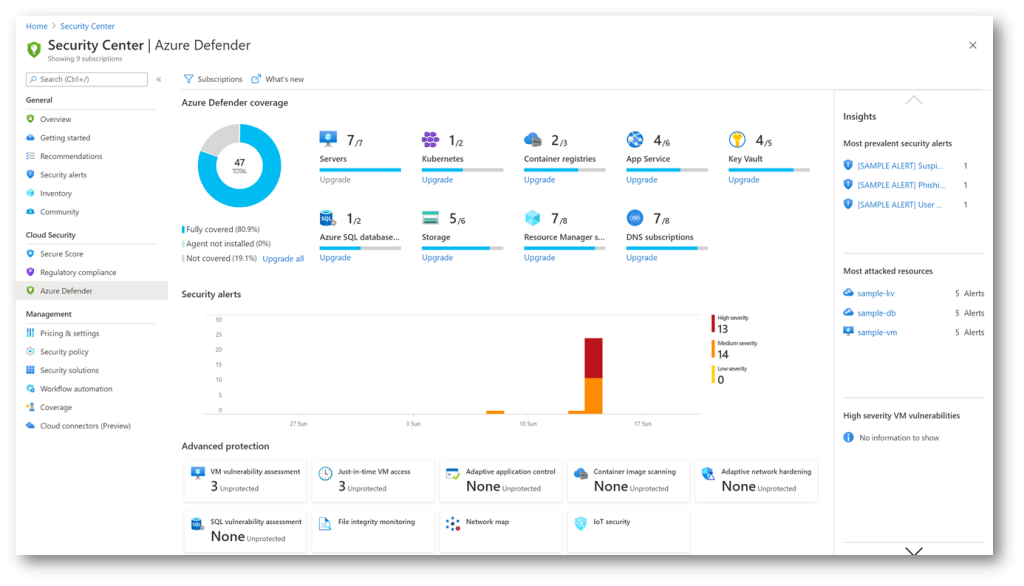Click the red High severity color marker
Screen dimensions: 1024x586
point(713,323)
